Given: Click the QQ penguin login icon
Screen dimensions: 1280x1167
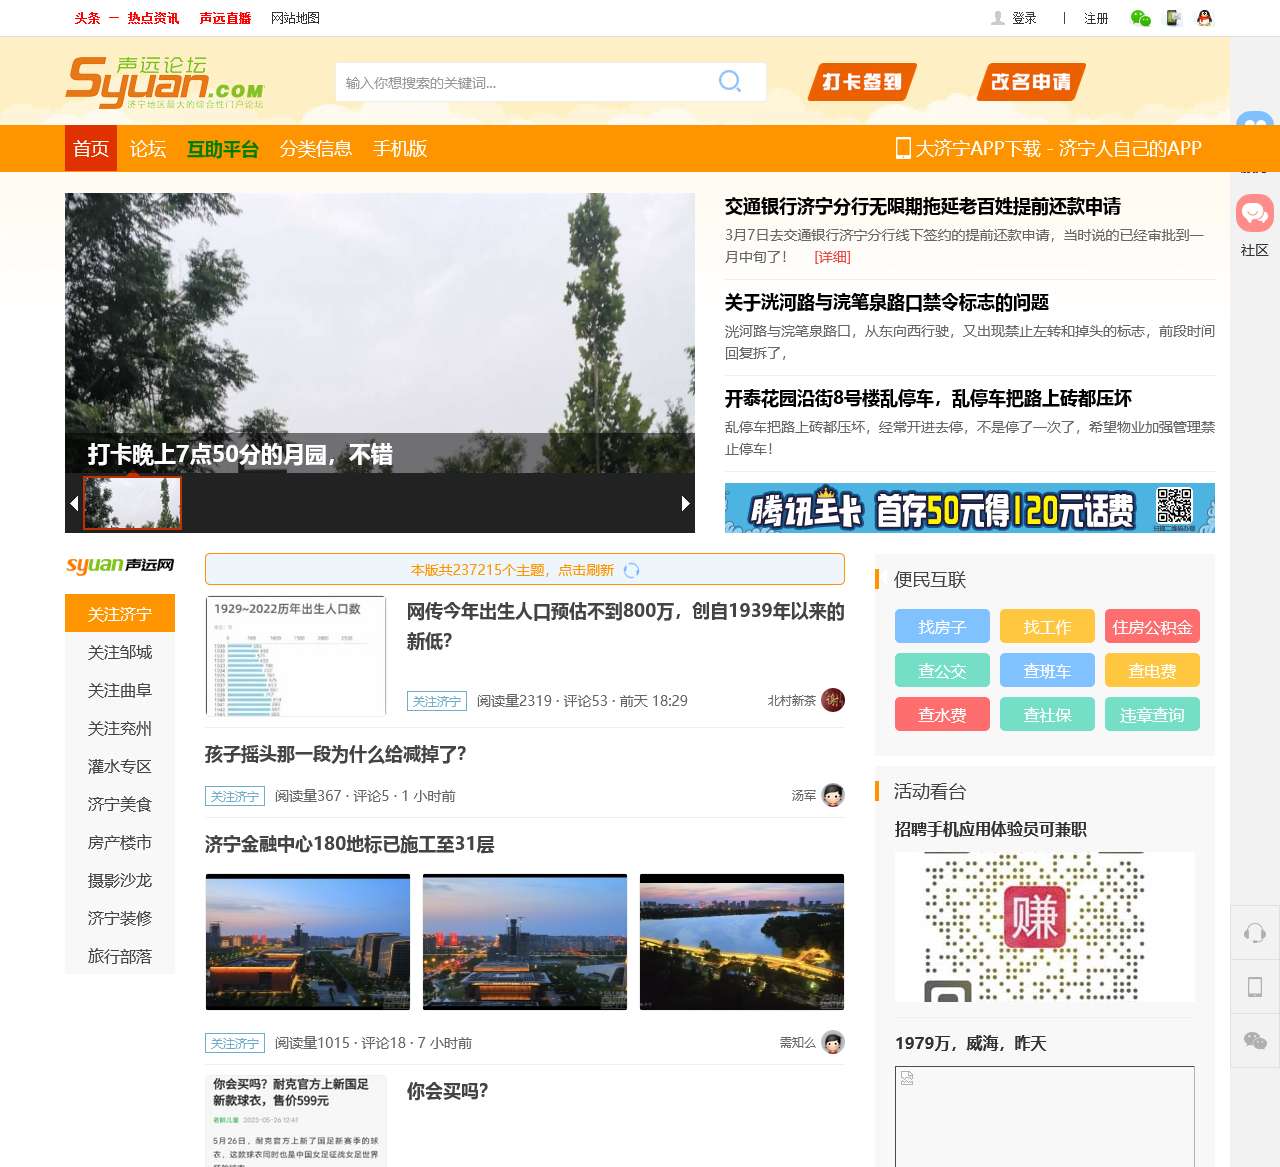Looking at the screenshot, I should point(1205,18).
